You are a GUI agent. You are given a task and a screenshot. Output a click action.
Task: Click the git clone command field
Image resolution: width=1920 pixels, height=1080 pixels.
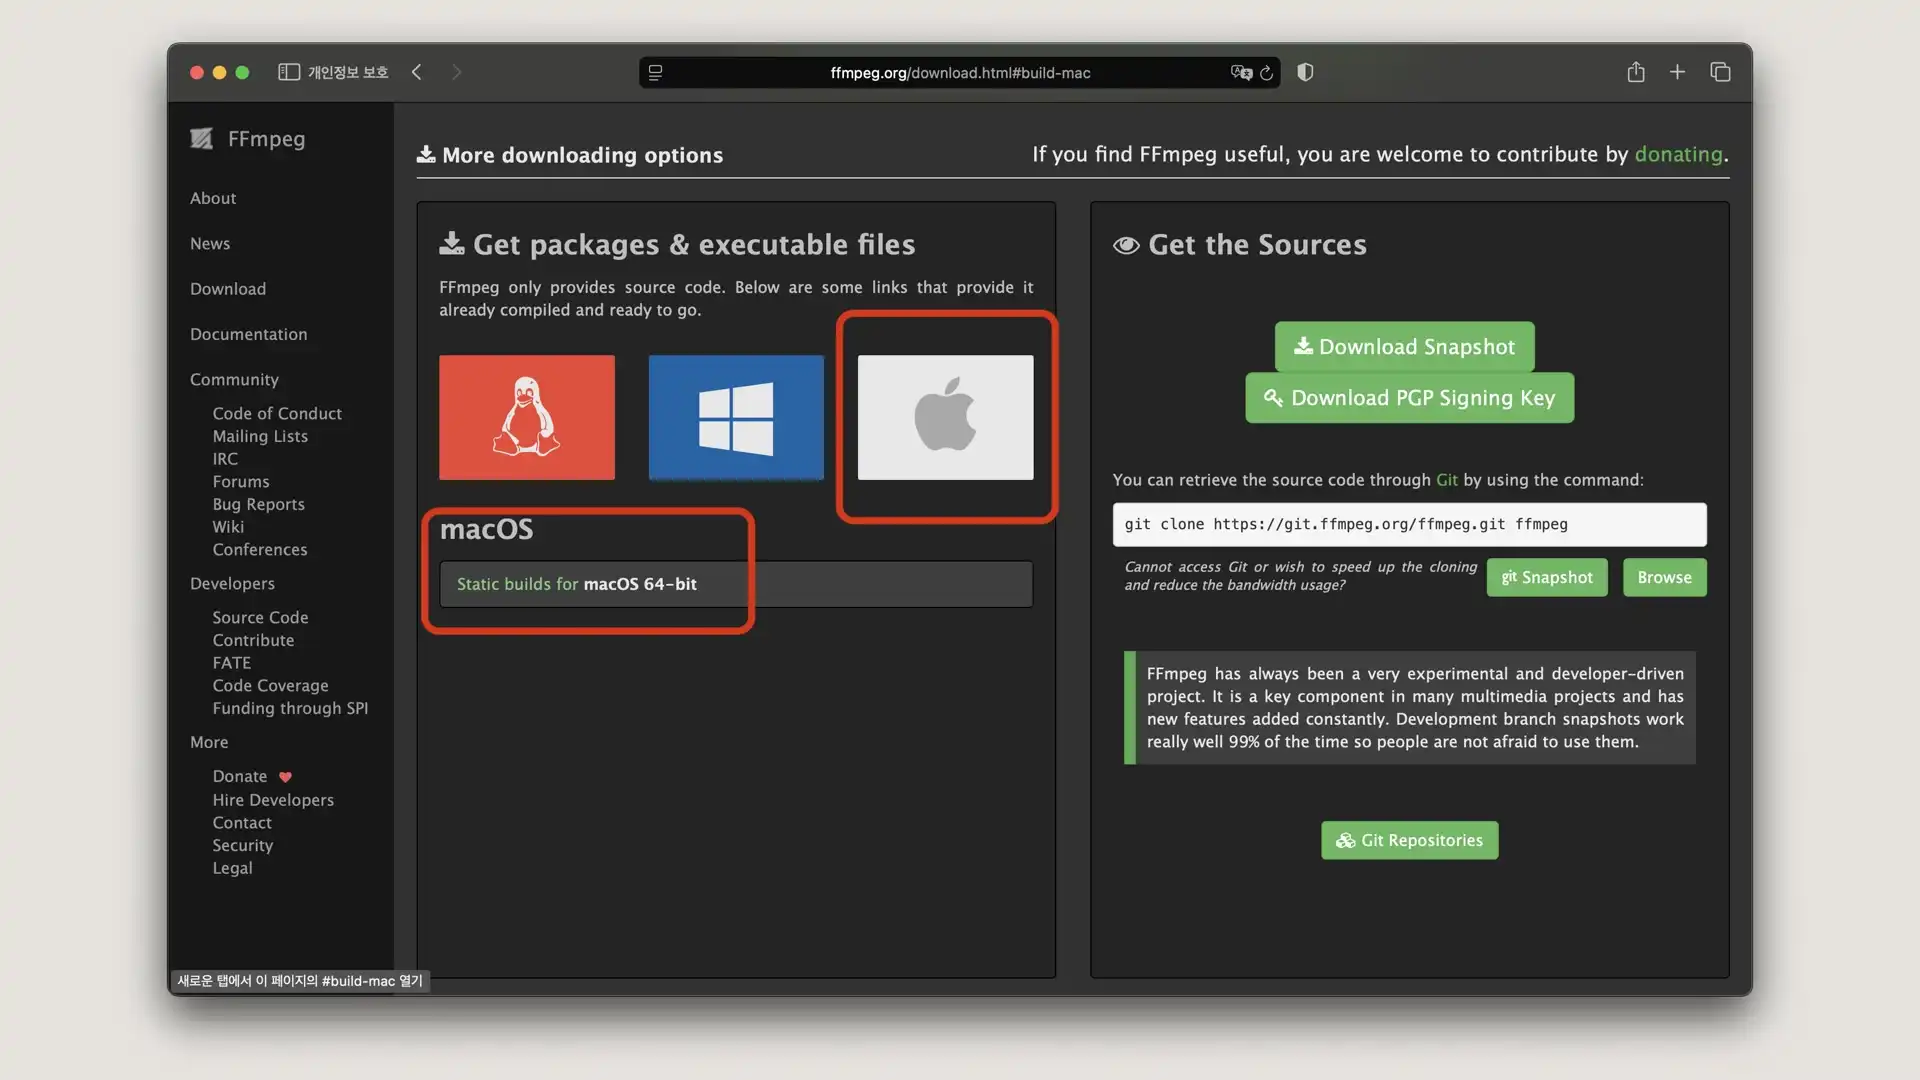click(x=1409, y=524)
